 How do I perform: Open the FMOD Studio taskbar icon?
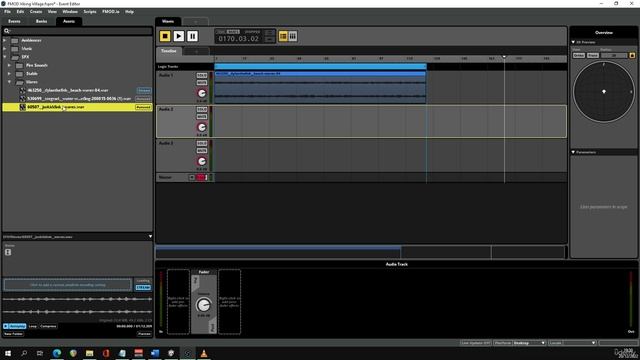click(x=187, y=353)
